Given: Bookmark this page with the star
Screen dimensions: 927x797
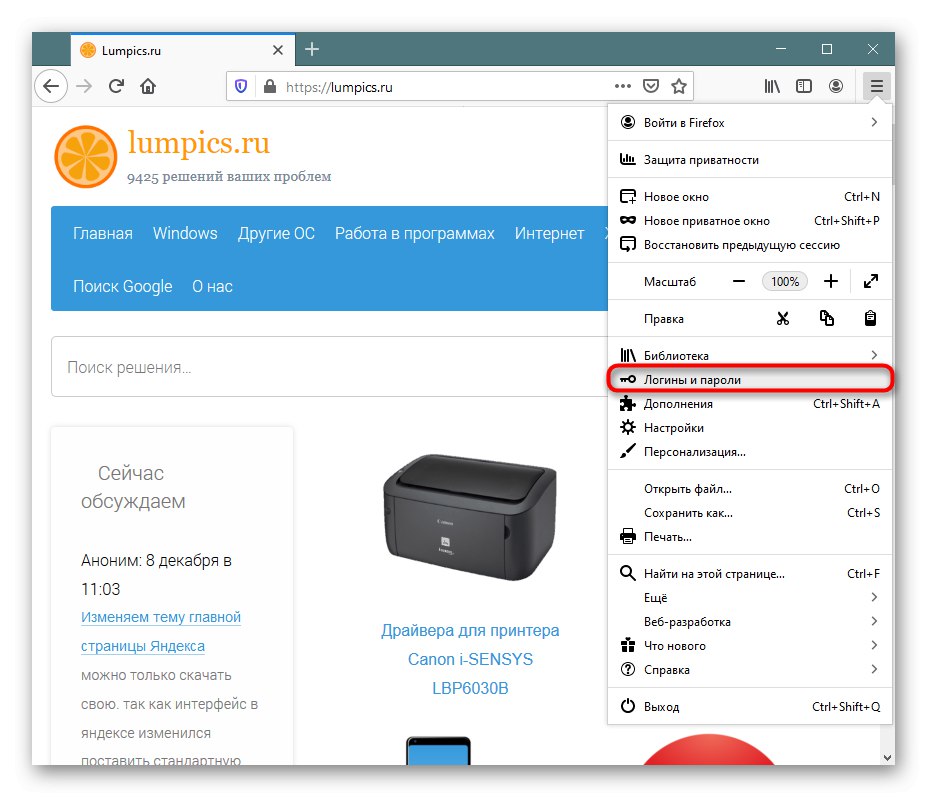Looking at the screenshot, I should (679, 86).
